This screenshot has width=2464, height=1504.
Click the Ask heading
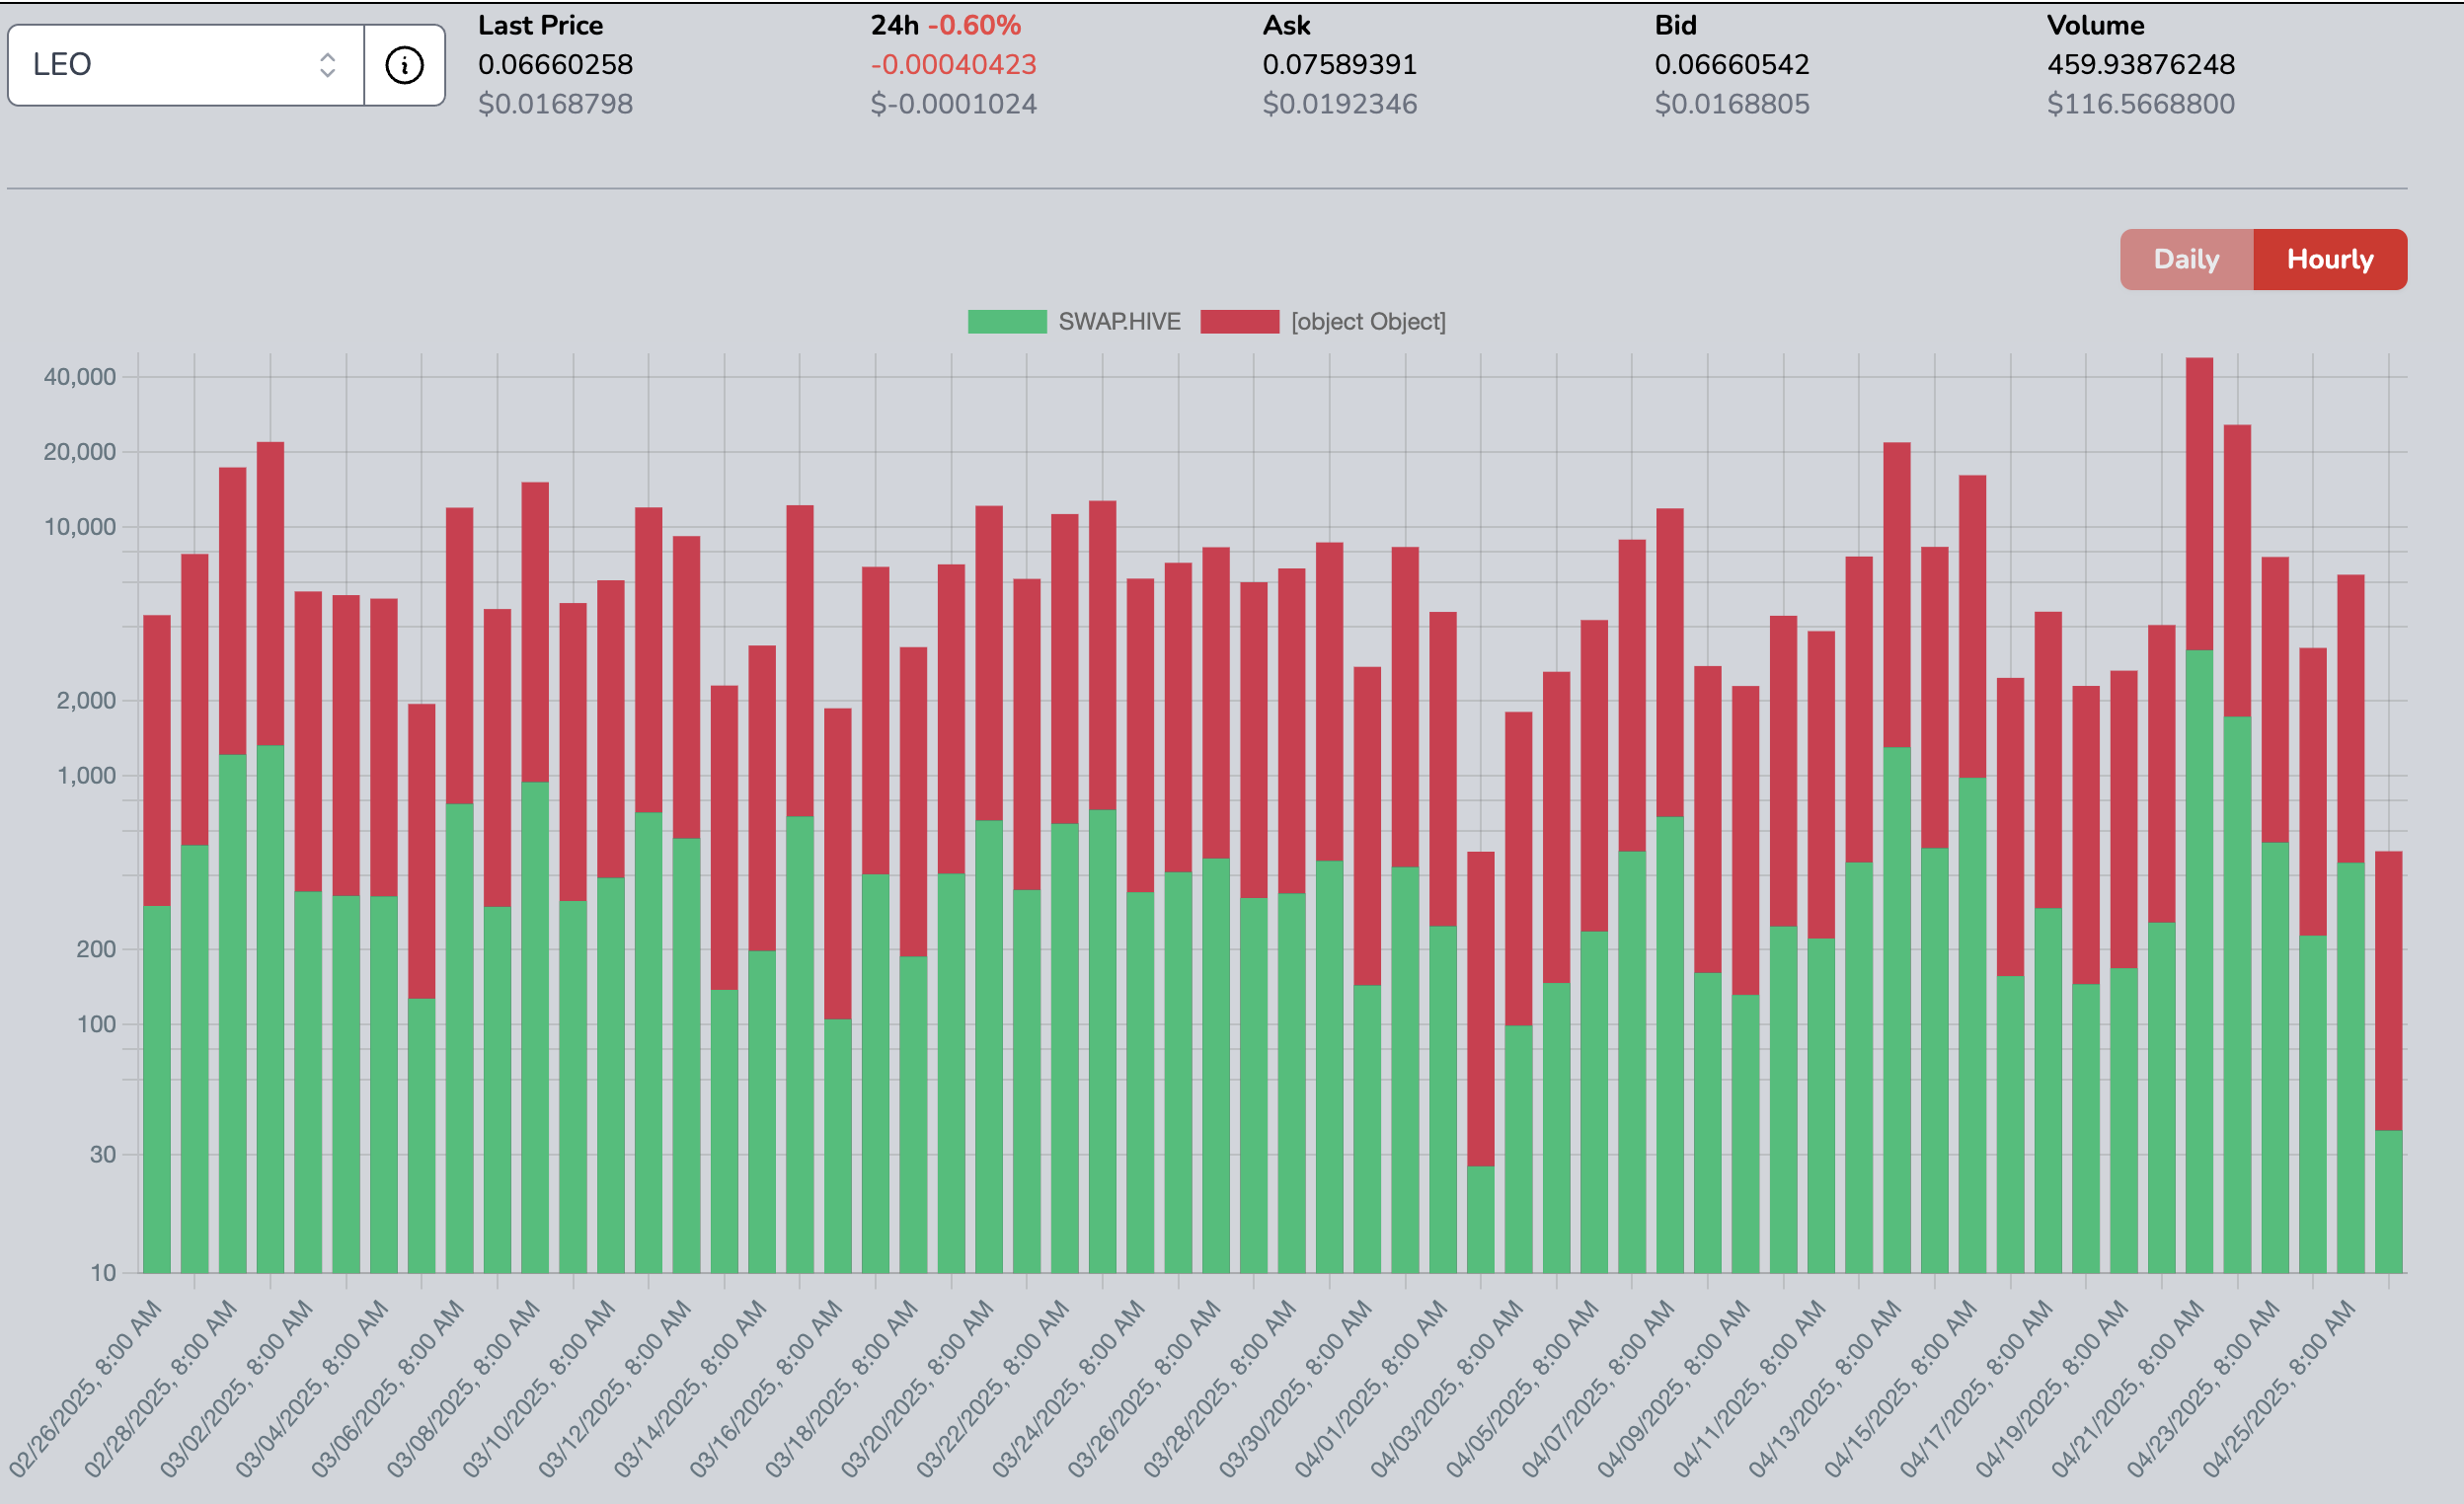pos(1286,25)
